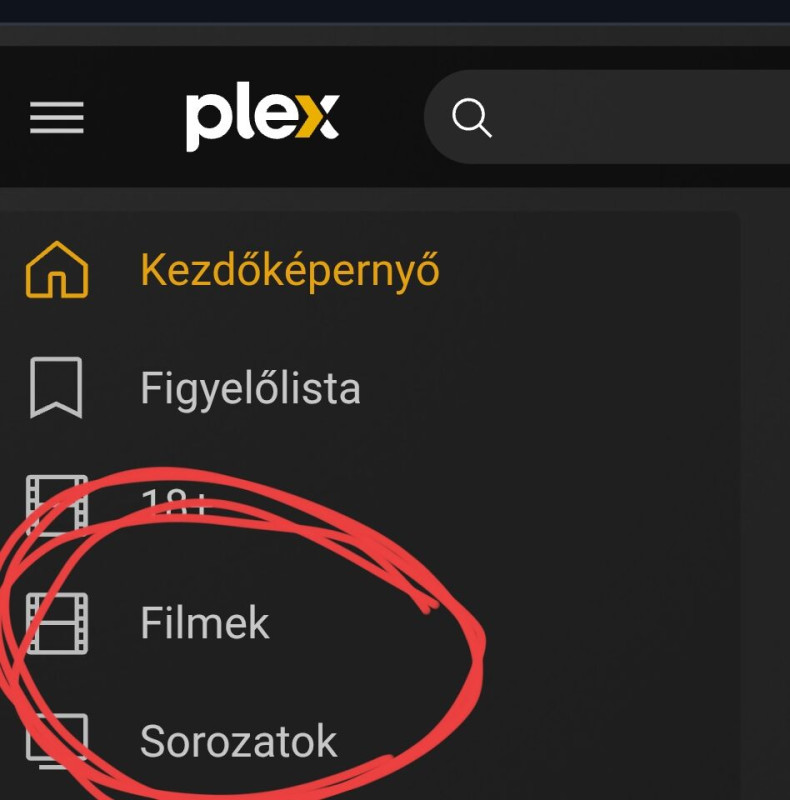Open the hamburger navigation menu
Screen dimensions: 790x800
(x=57, y=117)
